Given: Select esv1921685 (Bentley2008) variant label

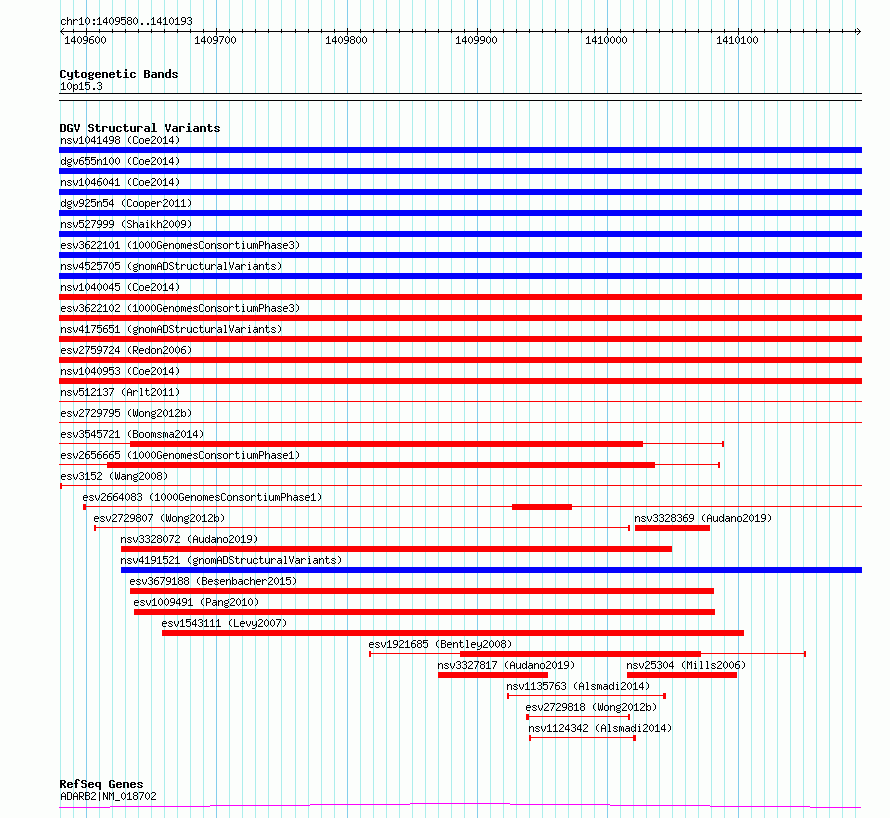Looking at the screenshot, I should pyautogui.click(x=440, y=644).
